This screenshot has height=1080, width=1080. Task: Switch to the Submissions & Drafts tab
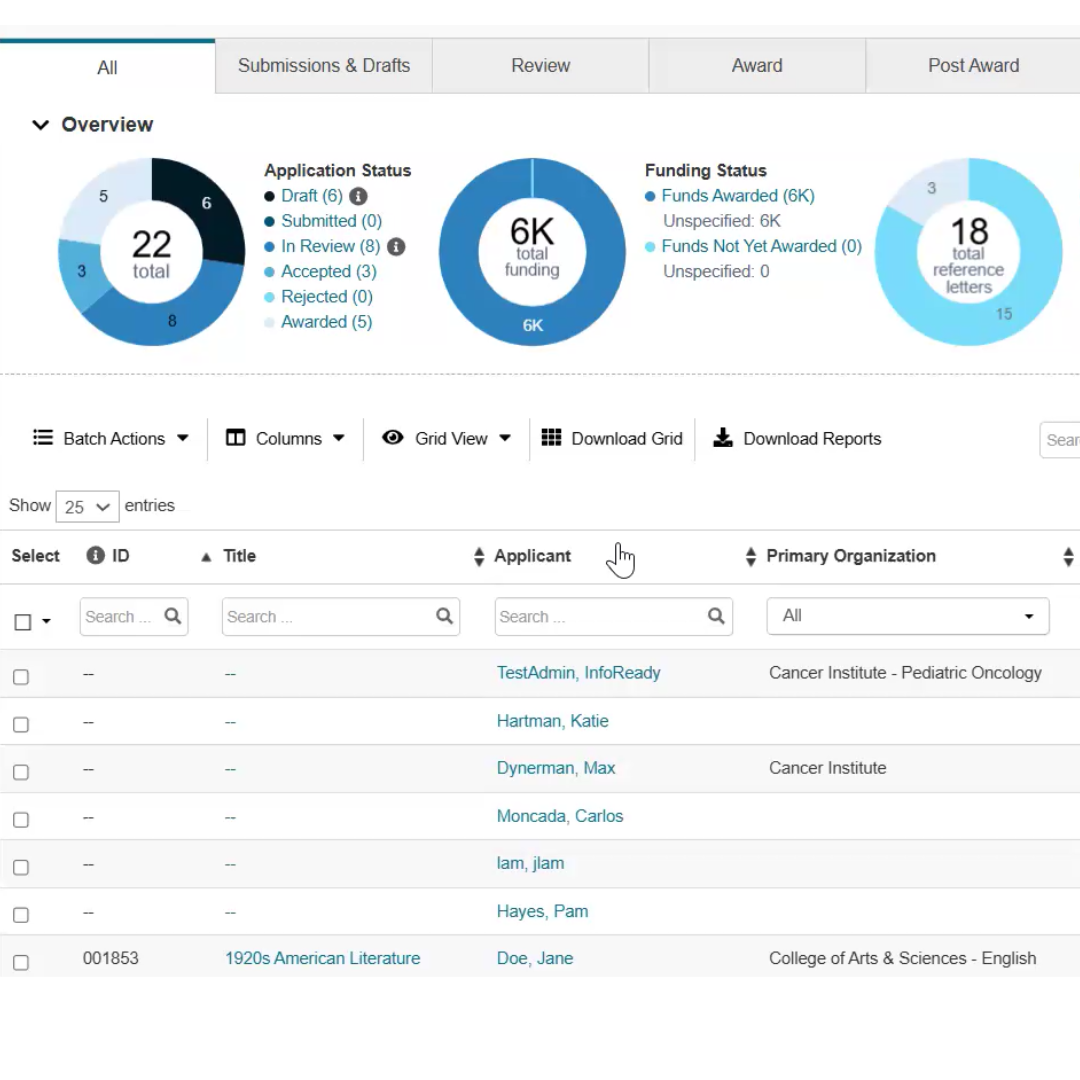(324, 66)
